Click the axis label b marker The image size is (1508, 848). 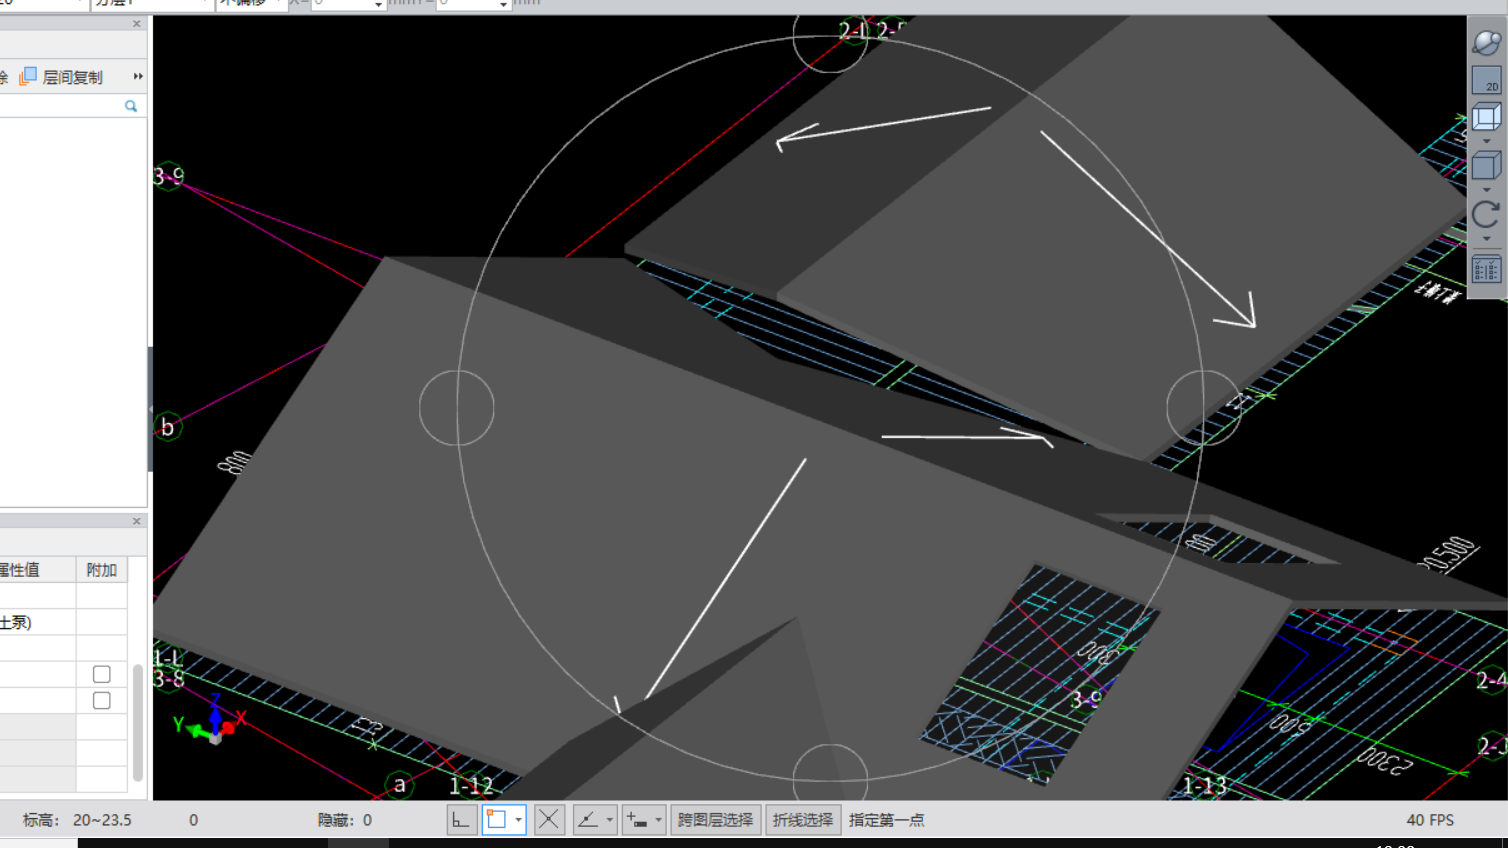click(x=167, y=428)
